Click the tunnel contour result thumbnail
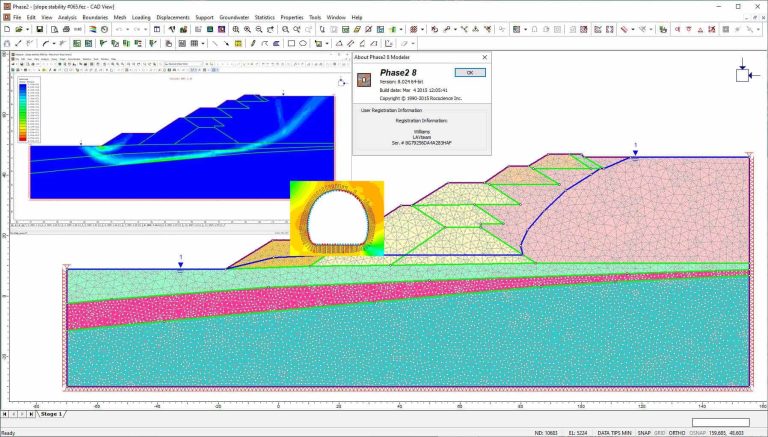Screen dimensions: 768x437 click(336, 218)
